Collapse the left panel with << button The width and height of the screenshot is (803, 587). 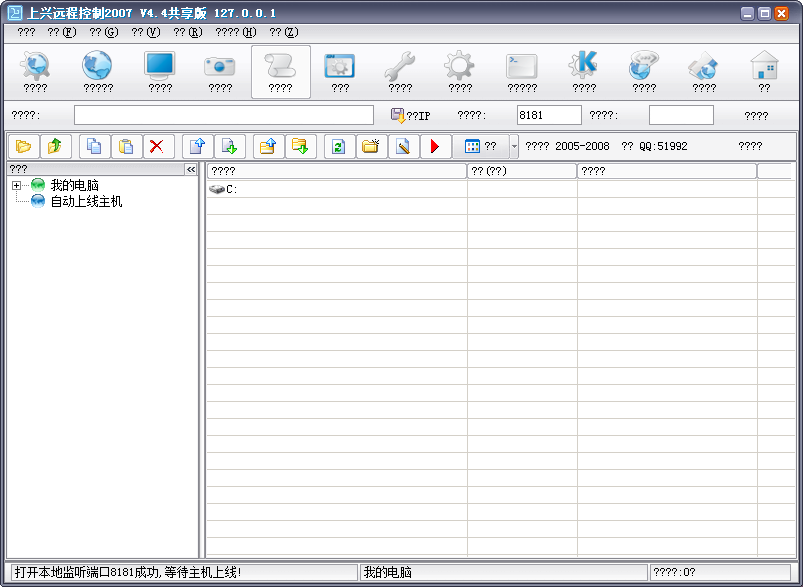point(191,170)
